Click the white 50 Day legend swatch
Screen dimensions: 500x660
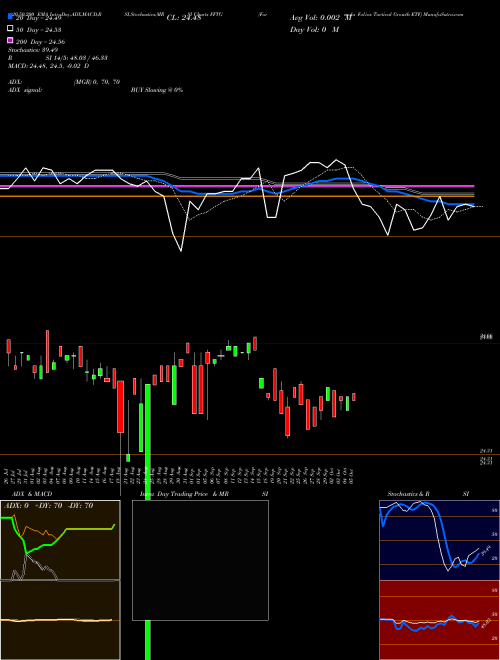point(10,29)
